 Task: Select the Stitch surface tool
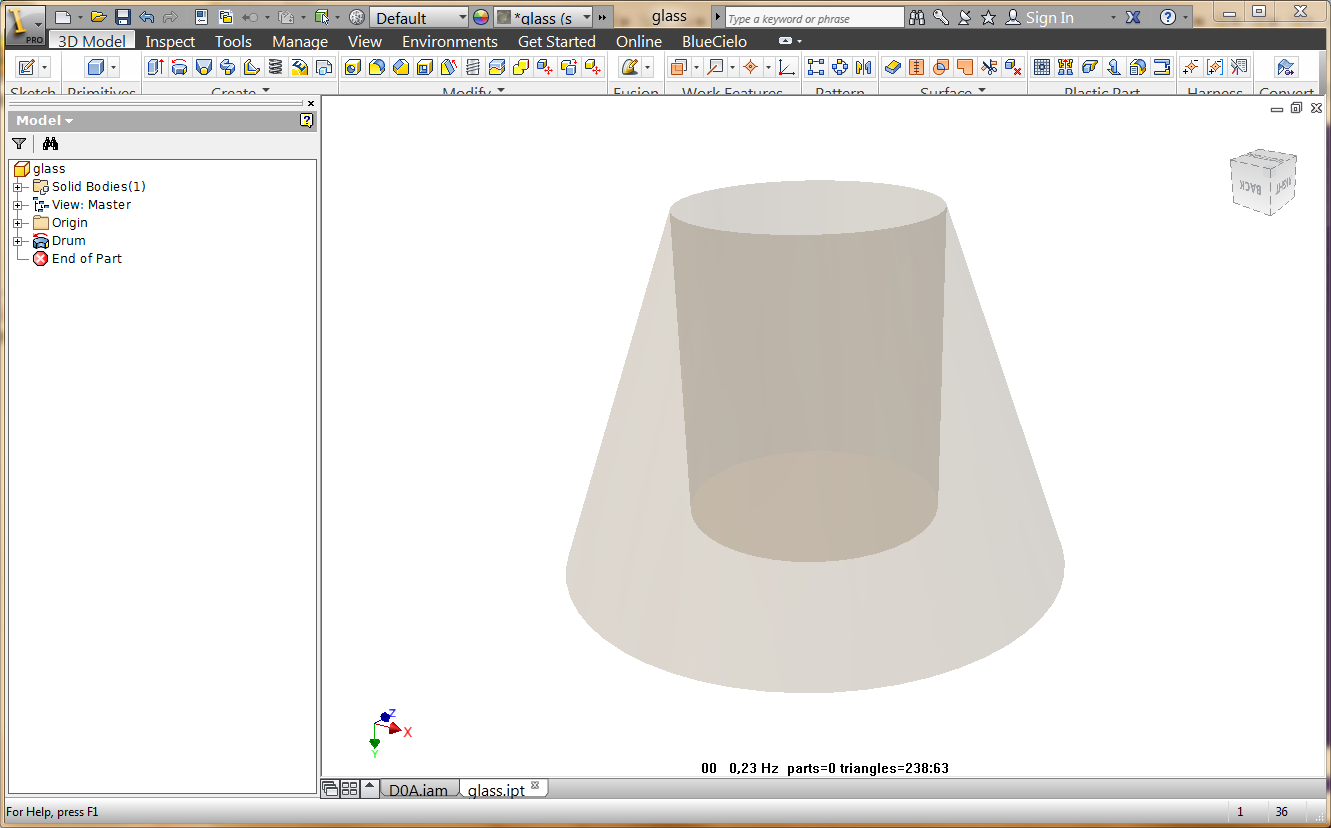click(916, 67)
